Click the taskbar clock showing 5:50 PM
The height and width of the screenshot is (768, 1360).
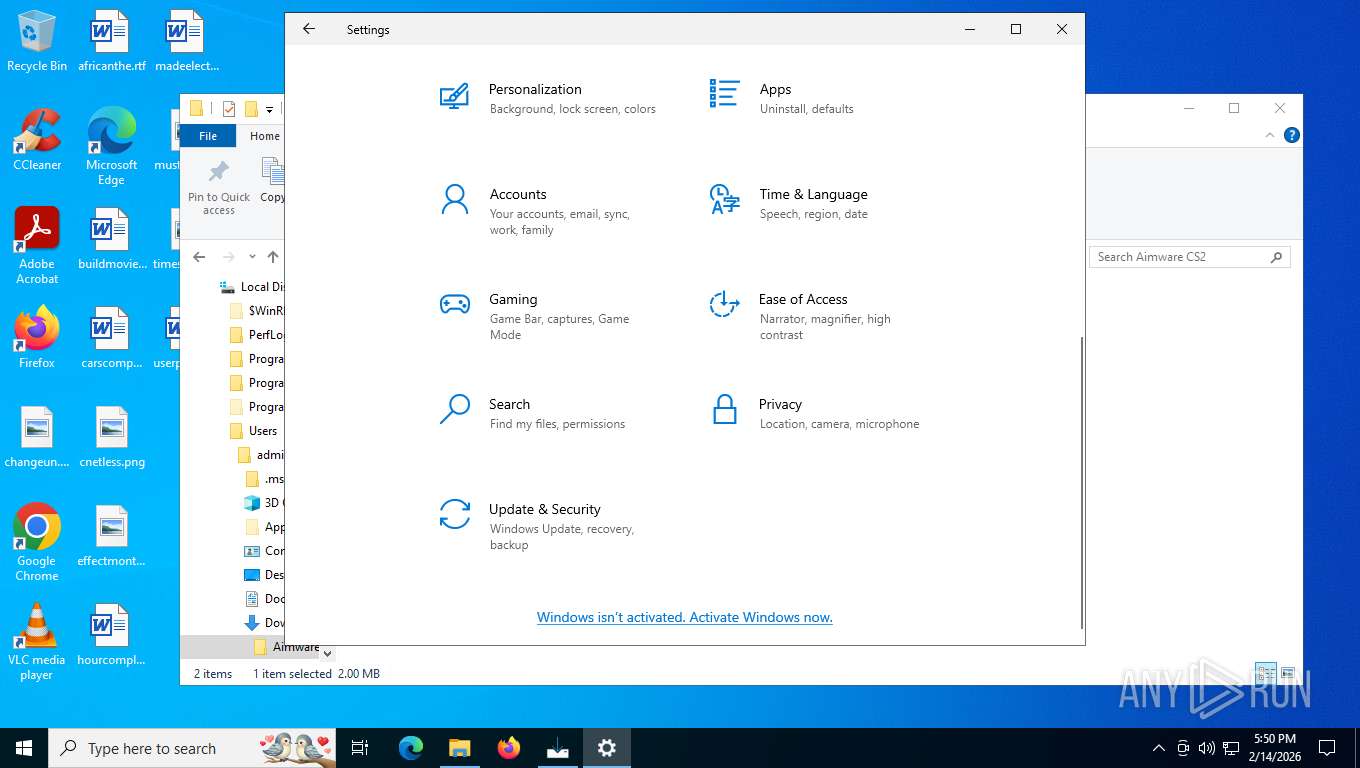pos(1274,747)
